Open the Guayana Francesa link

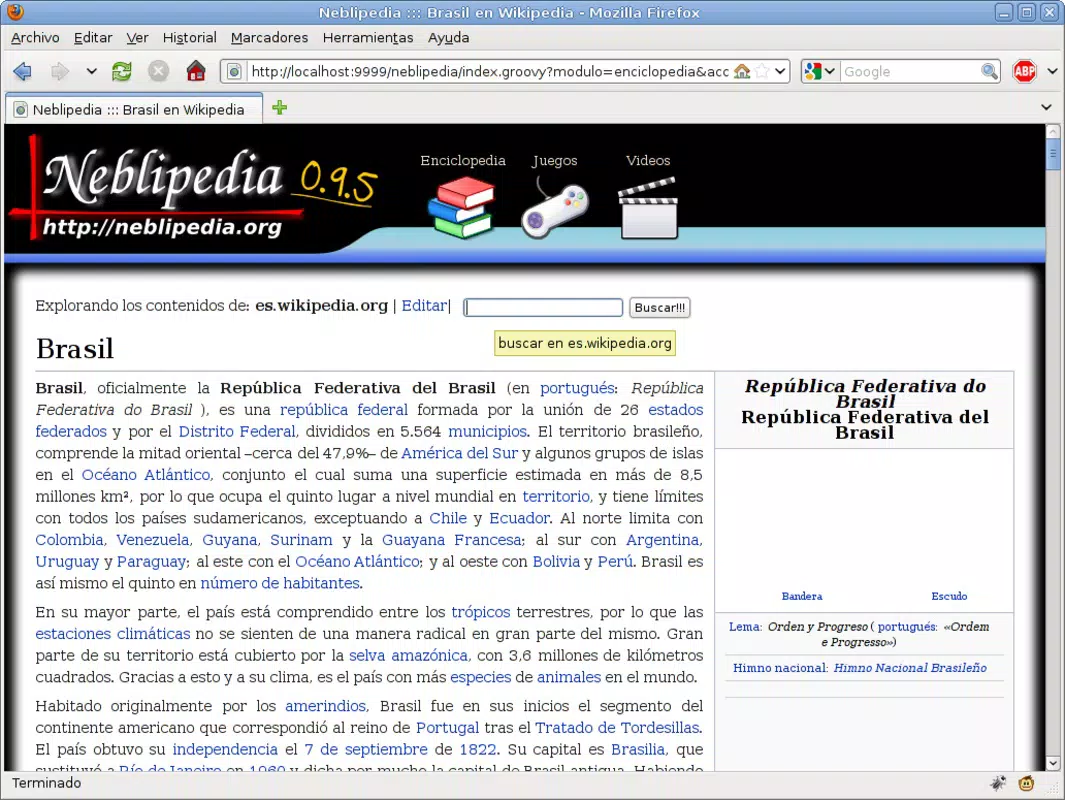coord(452,541)
